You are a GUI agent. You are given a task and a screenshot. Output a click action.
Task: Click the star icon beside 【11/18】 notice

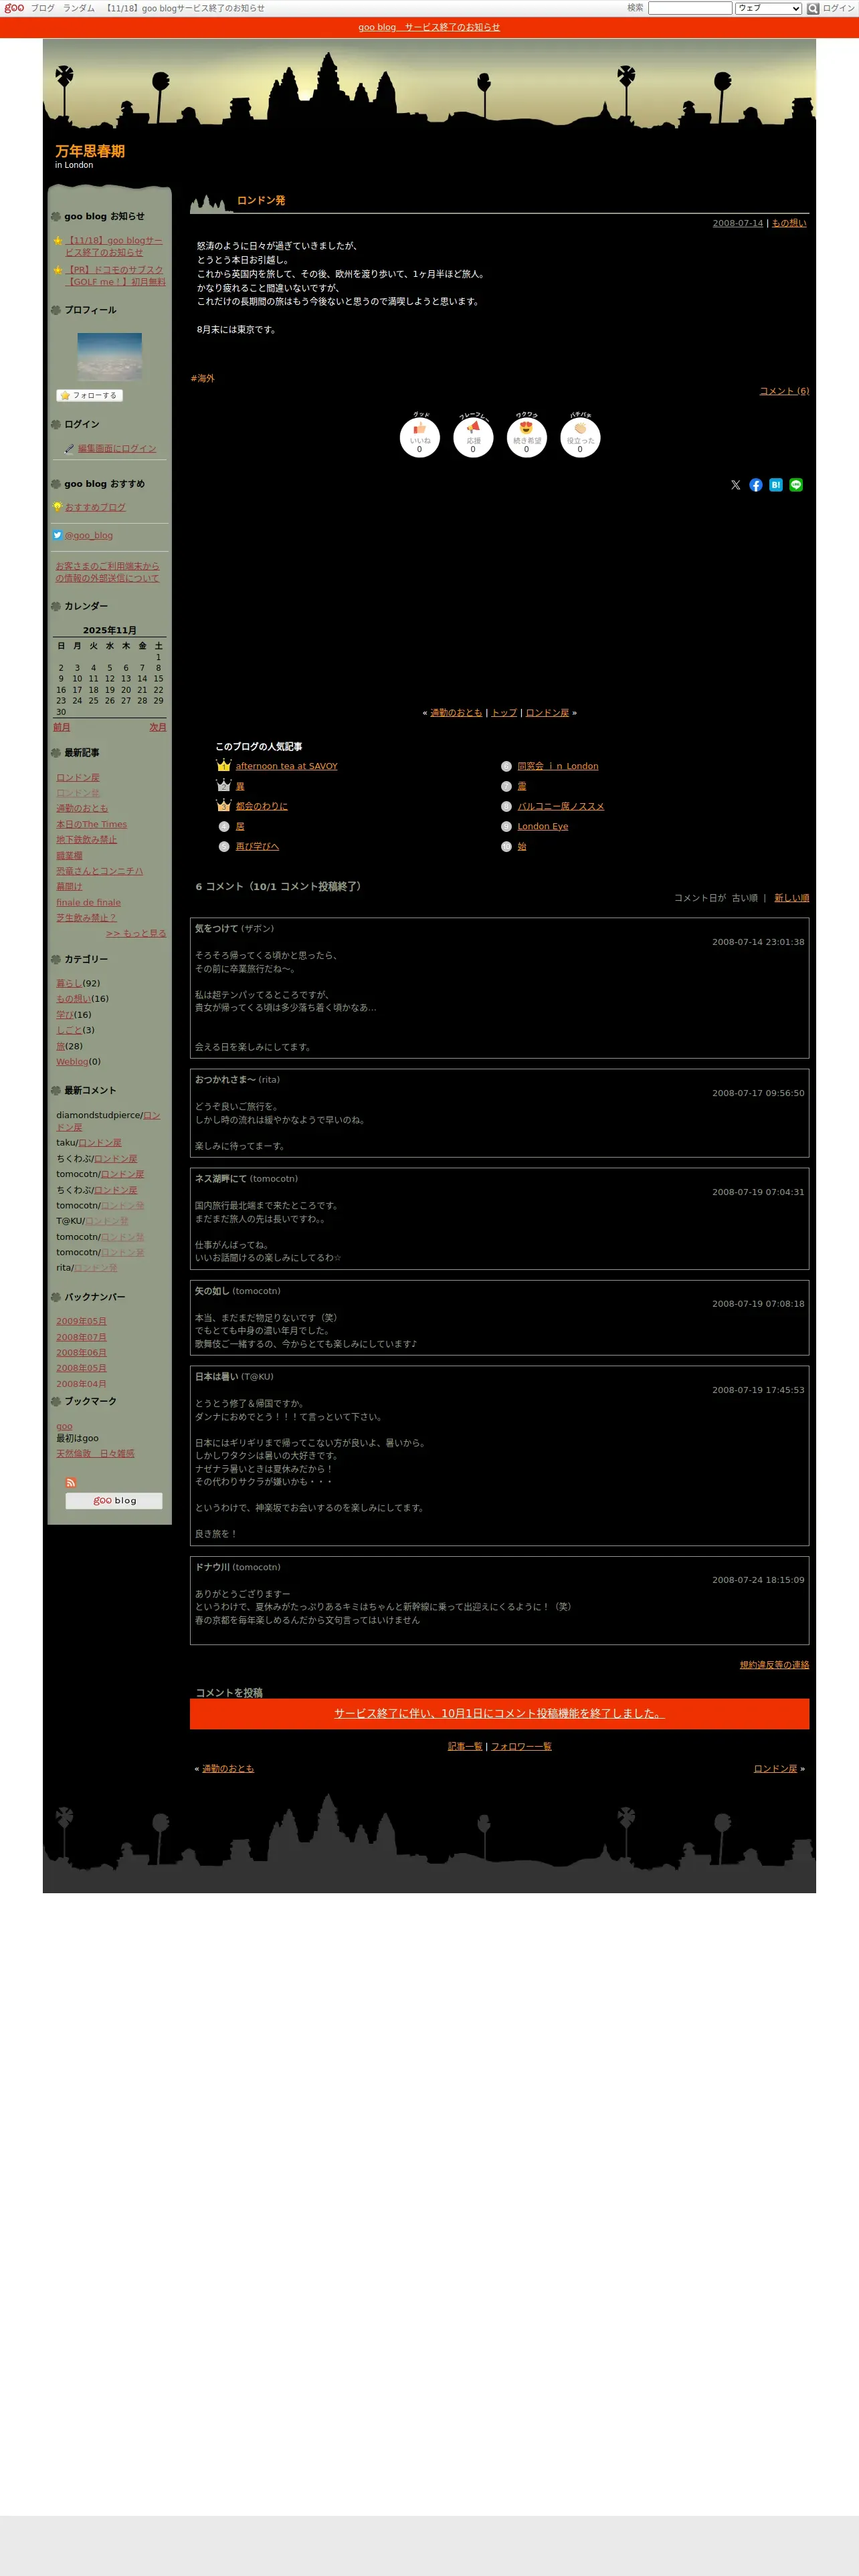click(58, 241)
